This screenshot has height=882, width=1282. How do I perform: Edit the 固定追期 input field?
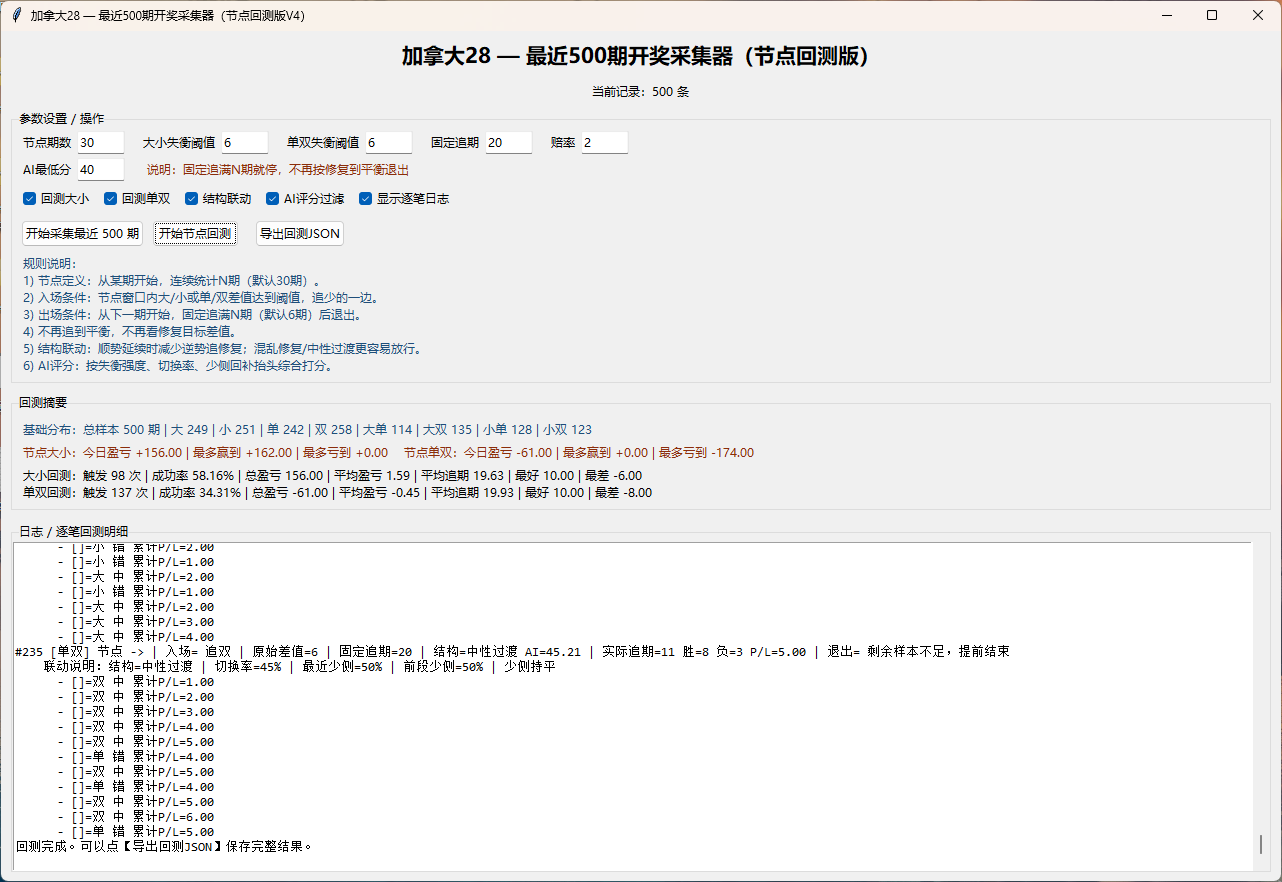coord(508,143)
